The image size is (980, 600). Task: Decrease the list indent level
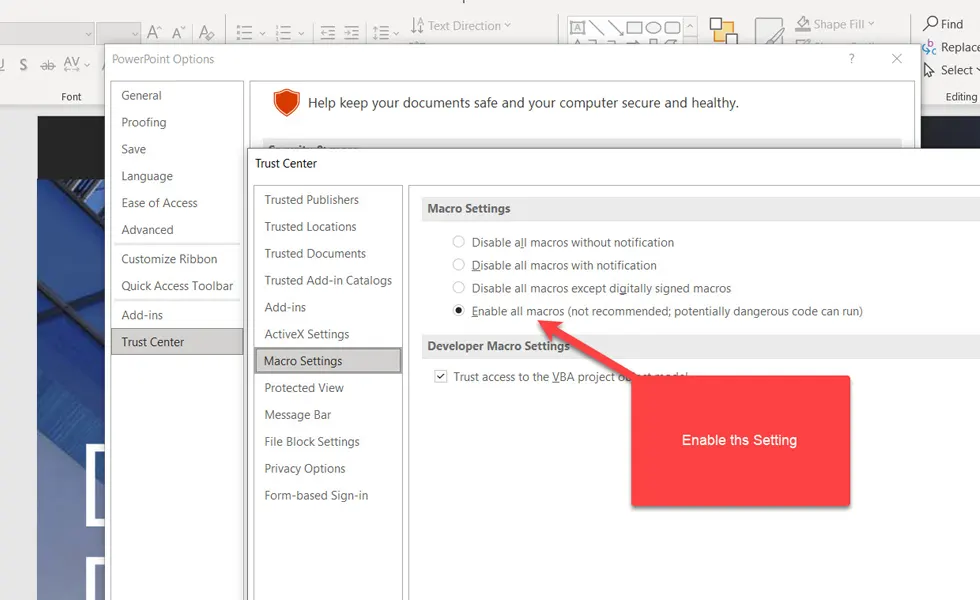click(328, 32)
